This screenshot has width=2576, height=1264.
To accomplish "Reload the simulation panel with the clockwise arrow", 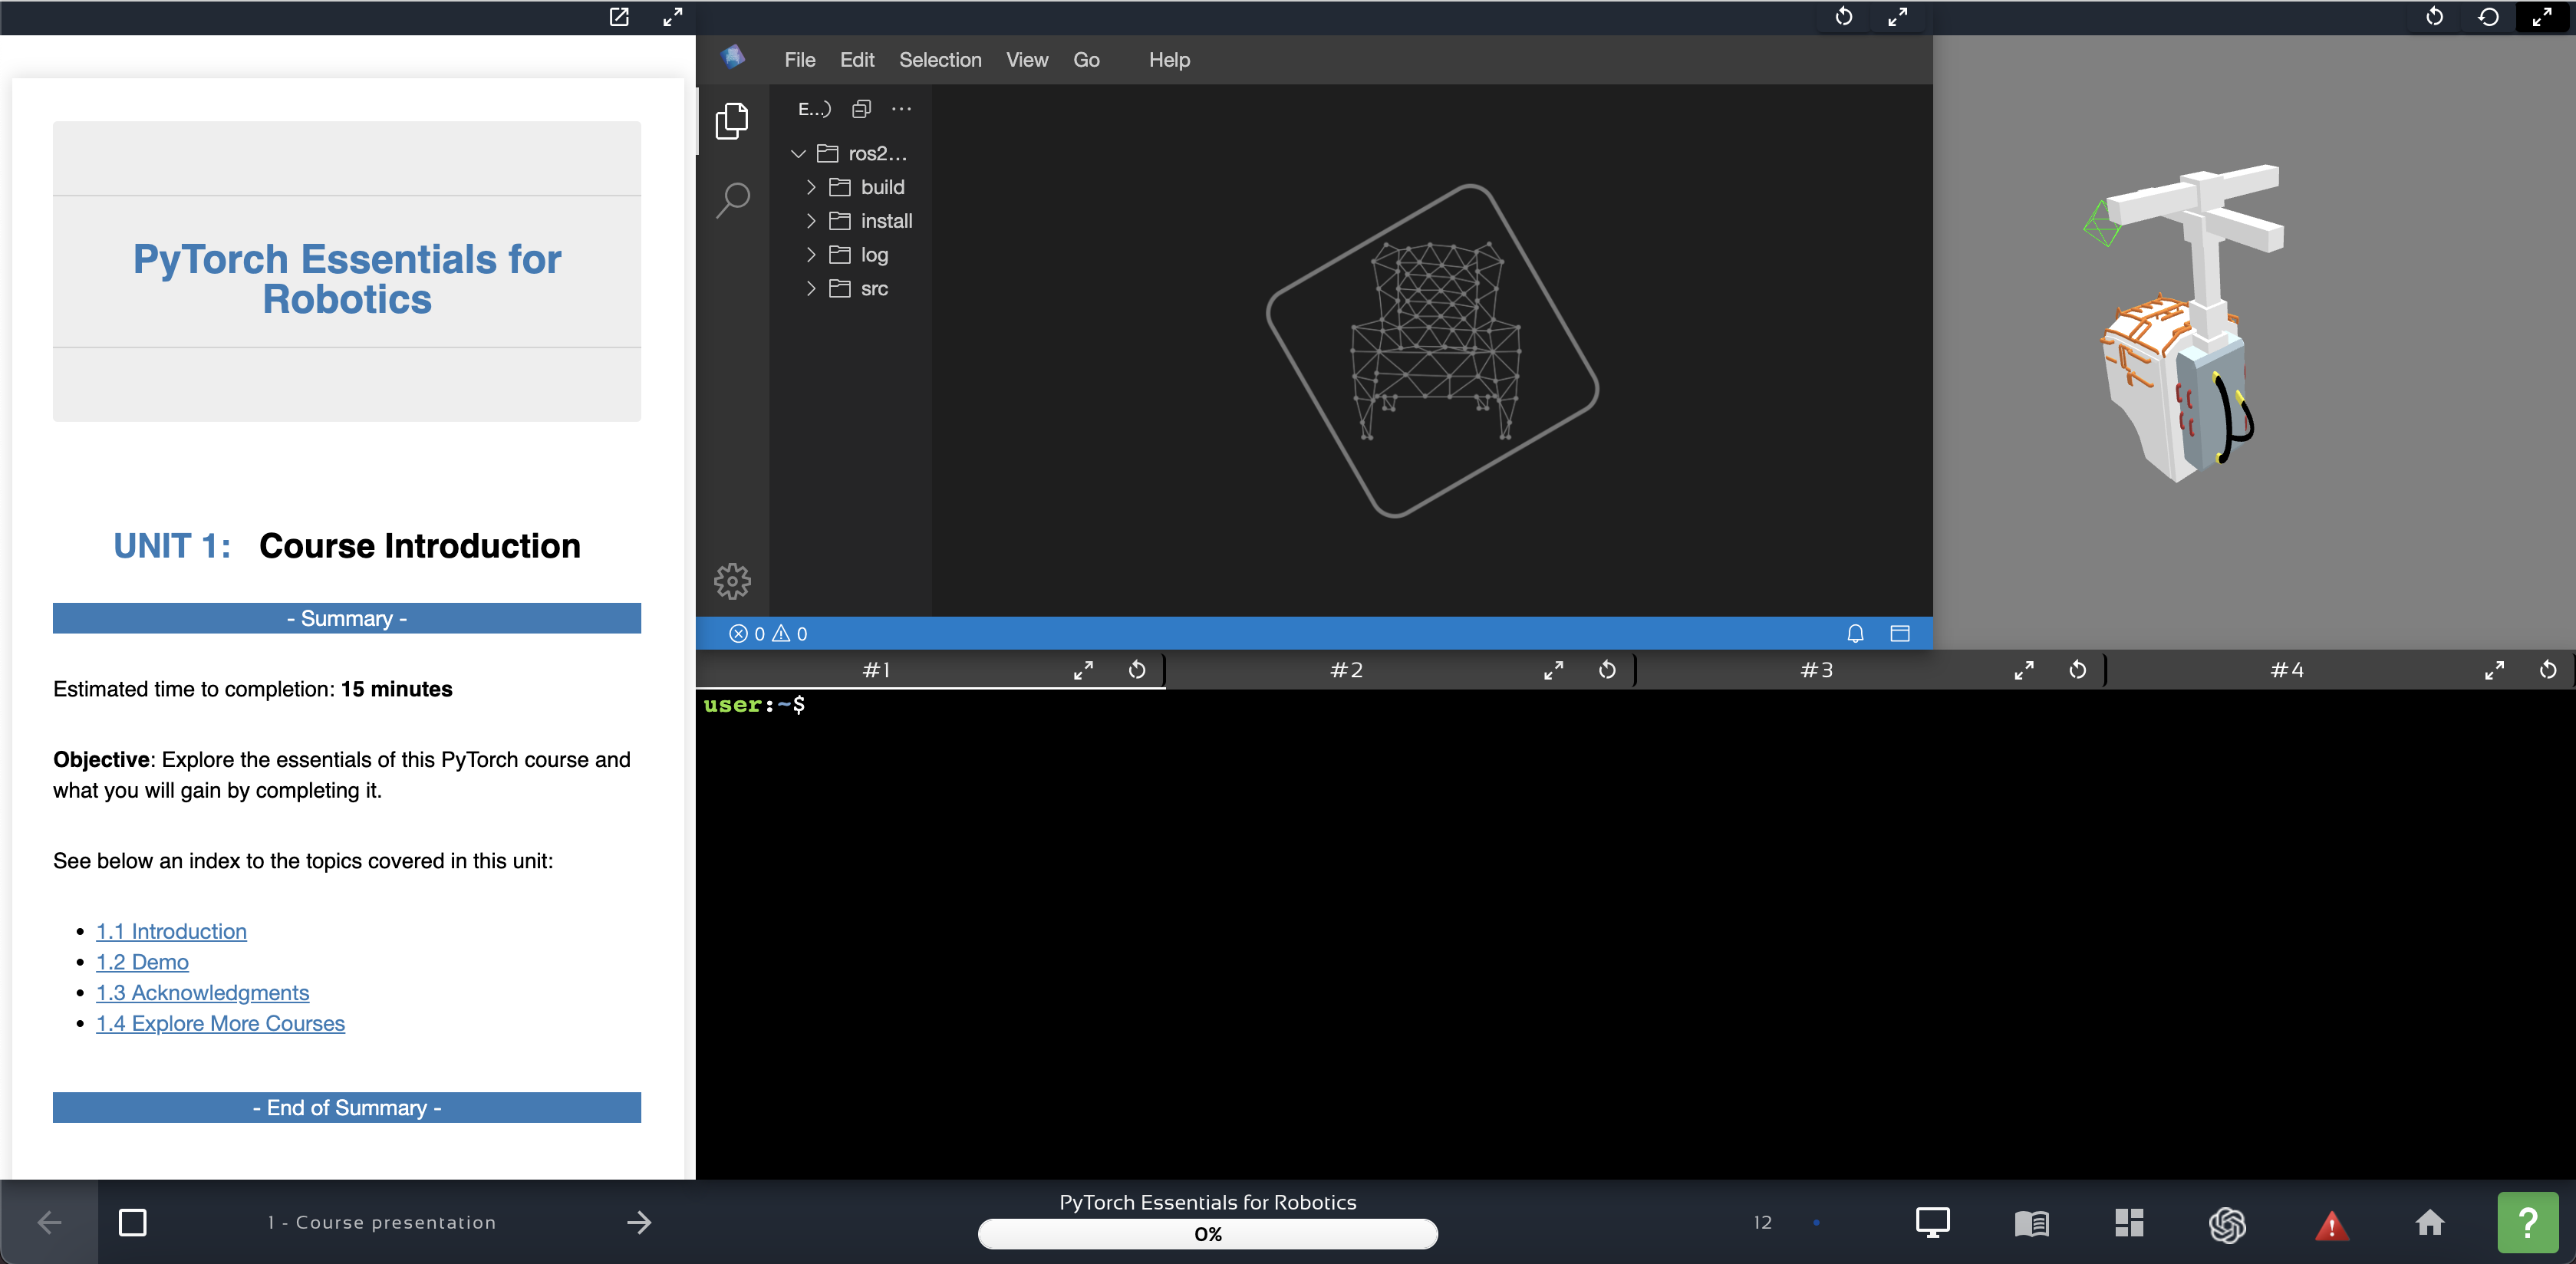I will point(2435,17).
